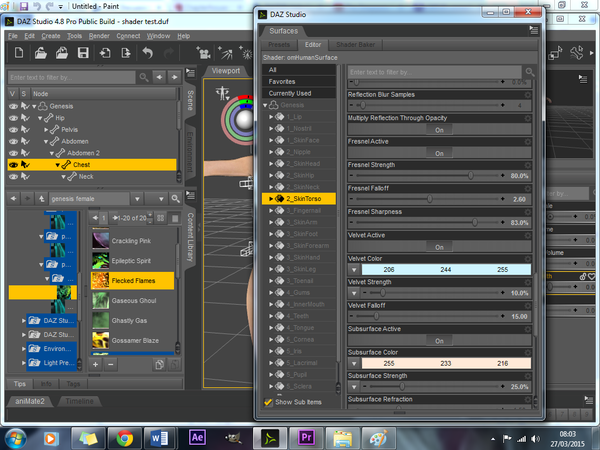Toggle Show Sub Items checkbox
600x450 pixels.
click(268, 402)
